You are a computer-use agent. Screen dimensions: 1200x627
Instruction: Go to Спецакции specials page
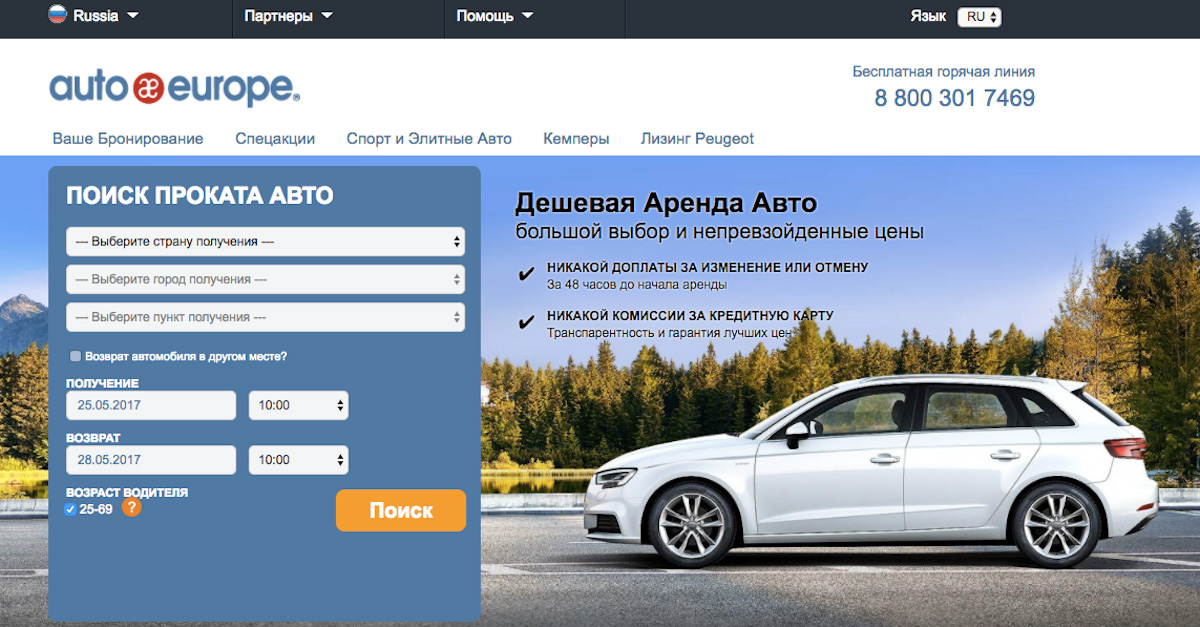pos(275,138)
